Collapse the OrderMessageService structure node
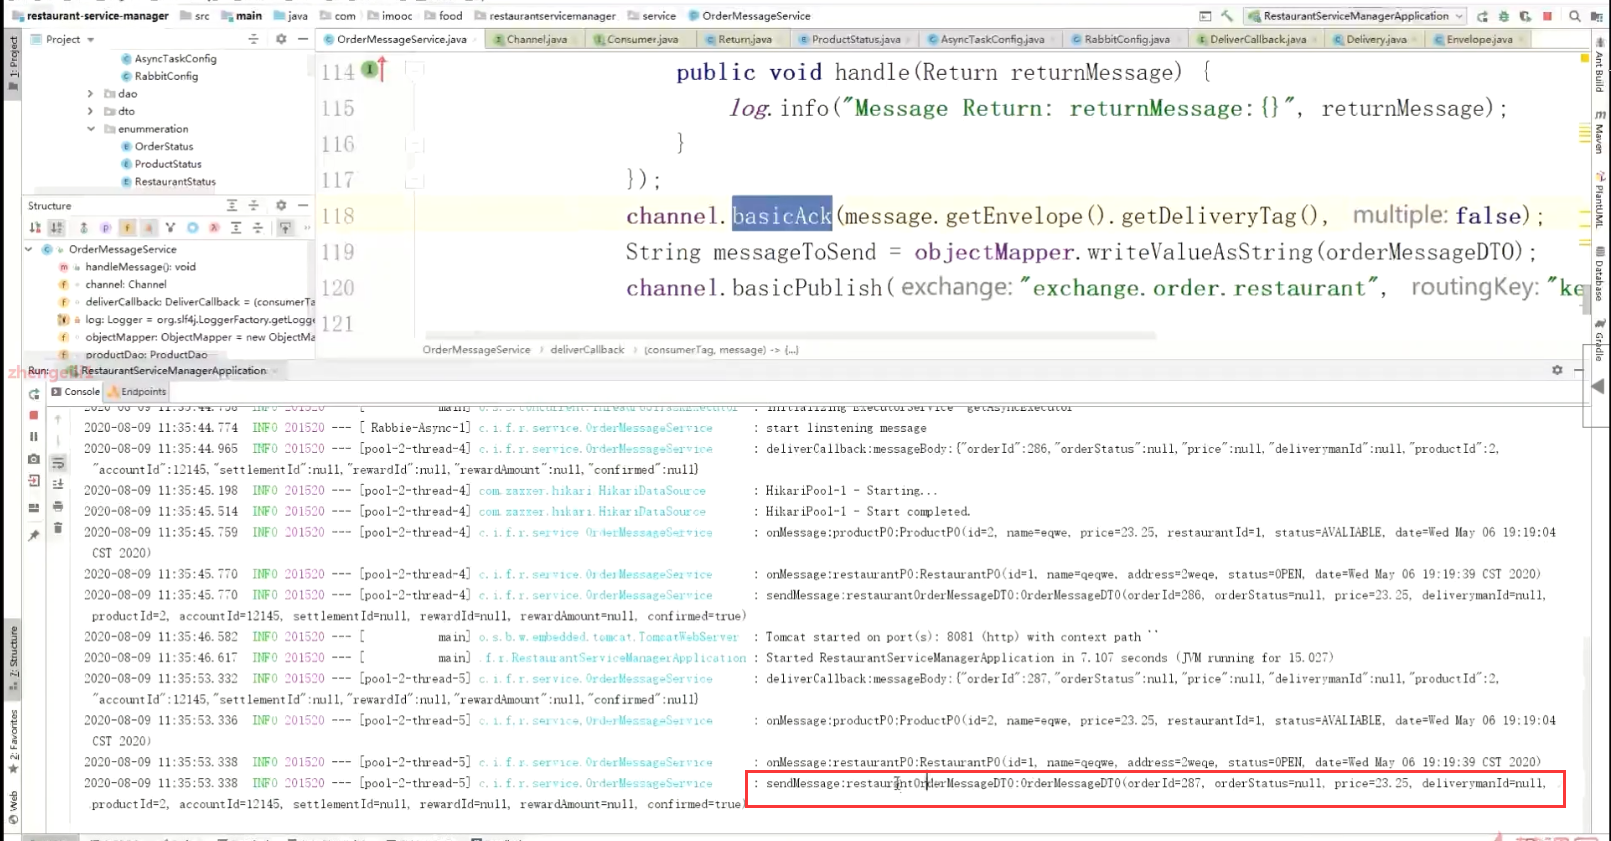 (x=29, y=249)
